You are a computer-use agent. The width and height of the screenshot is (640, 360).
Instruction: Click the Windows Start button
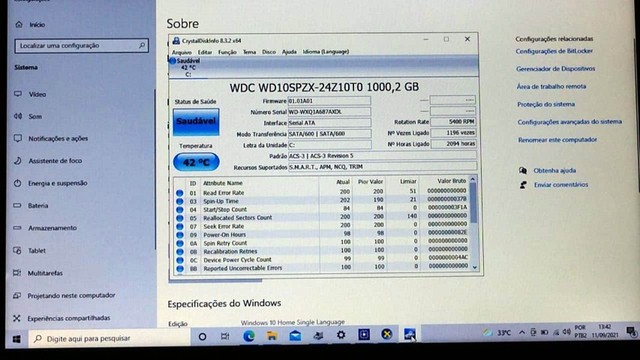click(x=16, y=339)
